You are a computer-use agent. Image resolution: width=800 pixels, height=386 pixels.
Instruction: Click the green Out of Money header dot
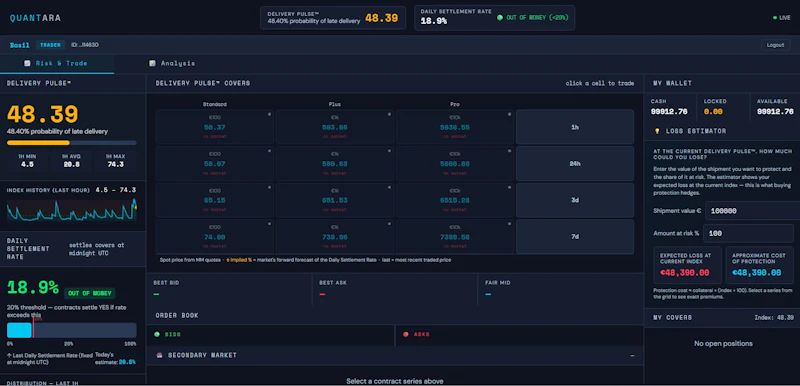coord(500,17)
